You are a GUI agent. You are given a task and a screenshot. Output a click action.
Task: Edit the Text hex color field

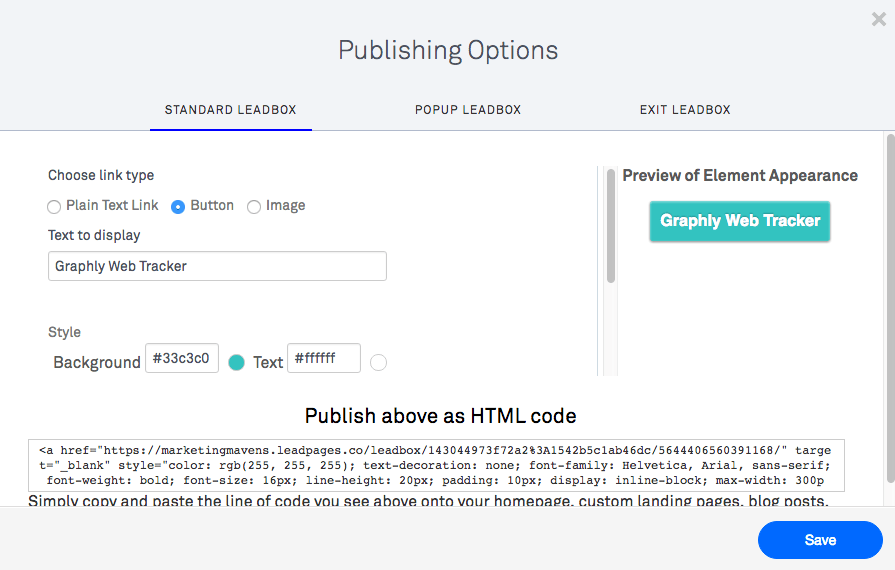324,358
